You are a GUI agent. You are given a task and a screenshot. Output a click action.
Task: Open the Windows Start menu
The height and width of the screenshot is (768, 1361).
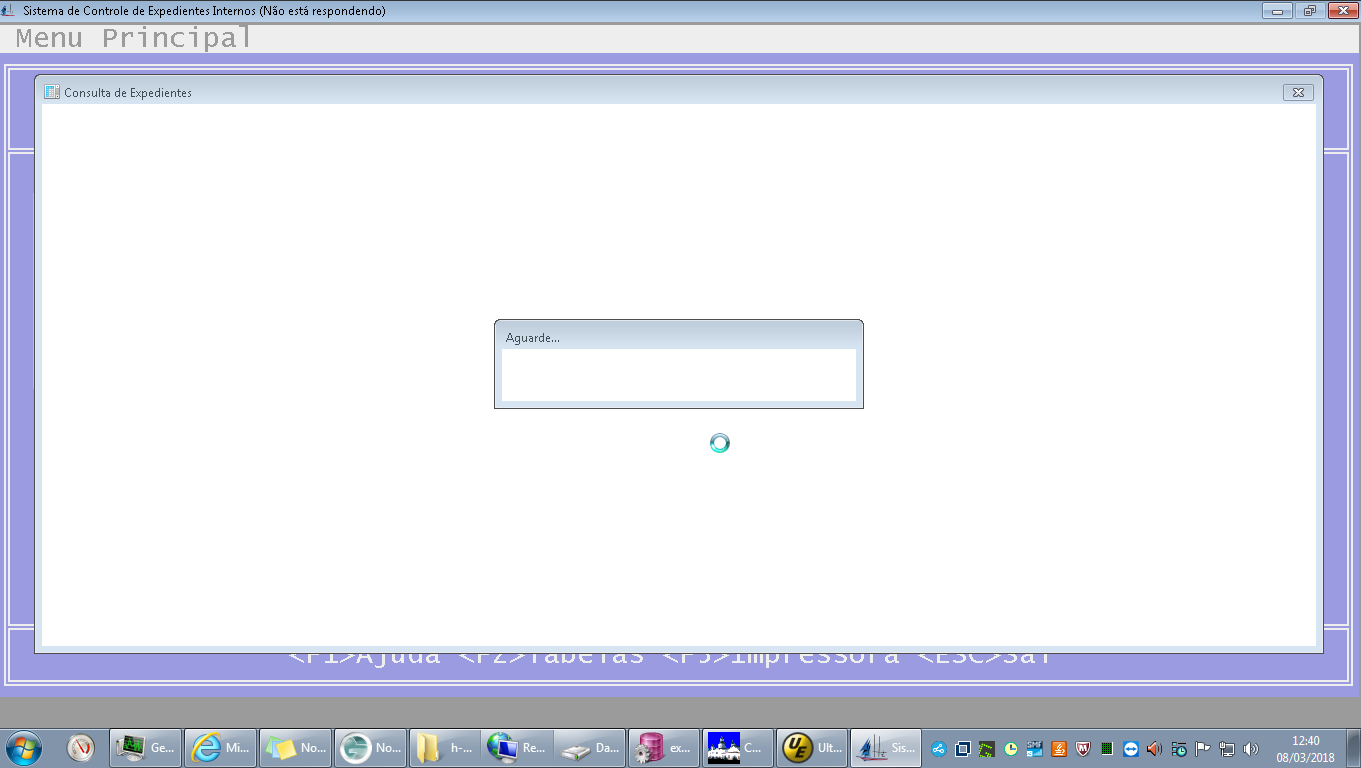(x=24, y=747)
